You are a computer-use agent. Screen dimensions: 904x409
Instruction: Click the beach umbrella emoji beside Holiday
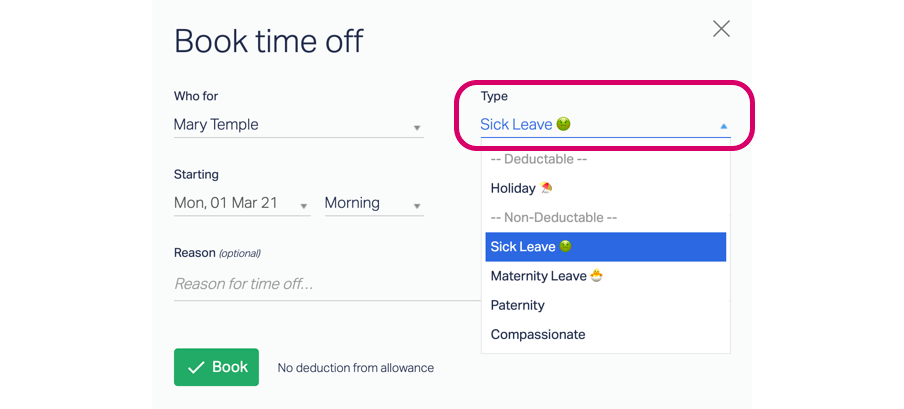(x=545, y=187)
